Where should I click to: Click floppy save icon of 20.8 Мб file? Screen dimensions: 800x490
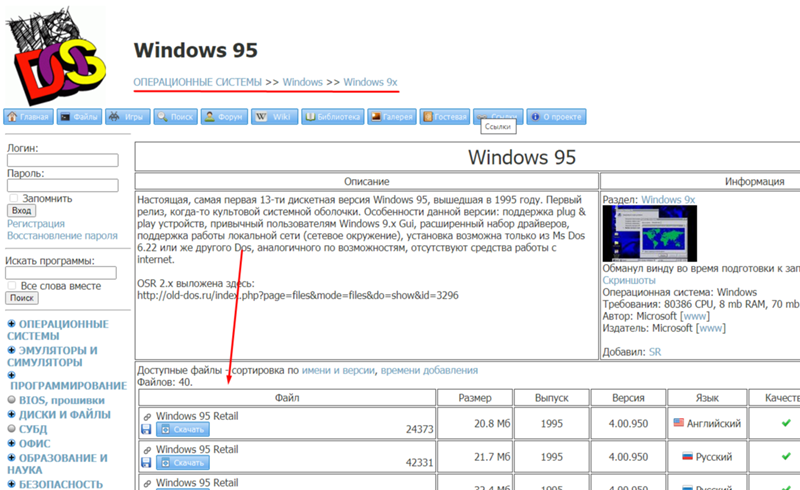pyautogui.click(x=146, y=430)
